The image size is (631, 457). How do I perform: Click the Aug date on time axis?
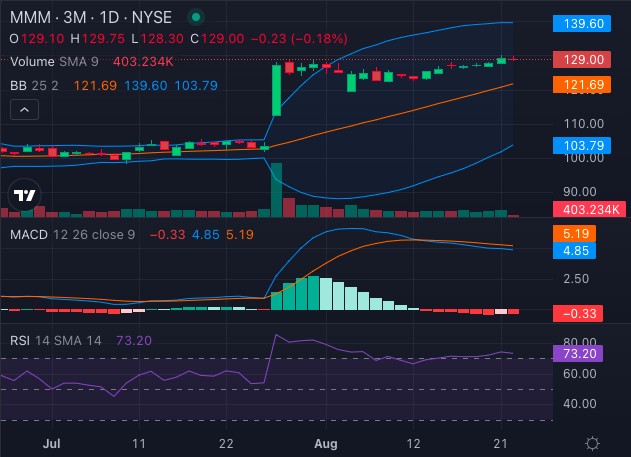point(326,443)
